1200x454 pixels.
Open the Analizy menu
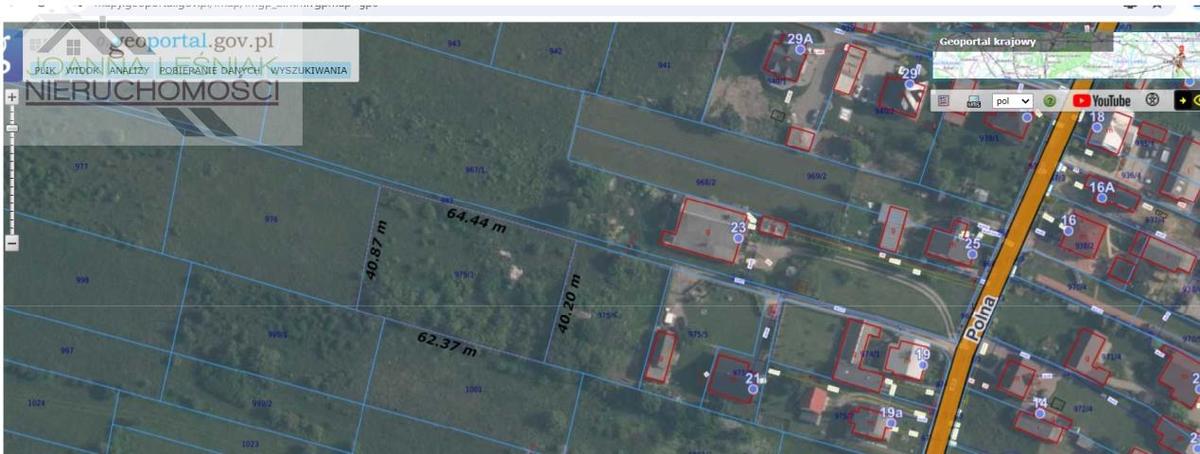129,71
